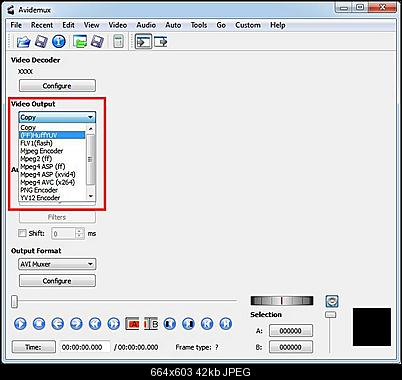Click the stop playback button
402x380 pixels.
click(39, 324)
